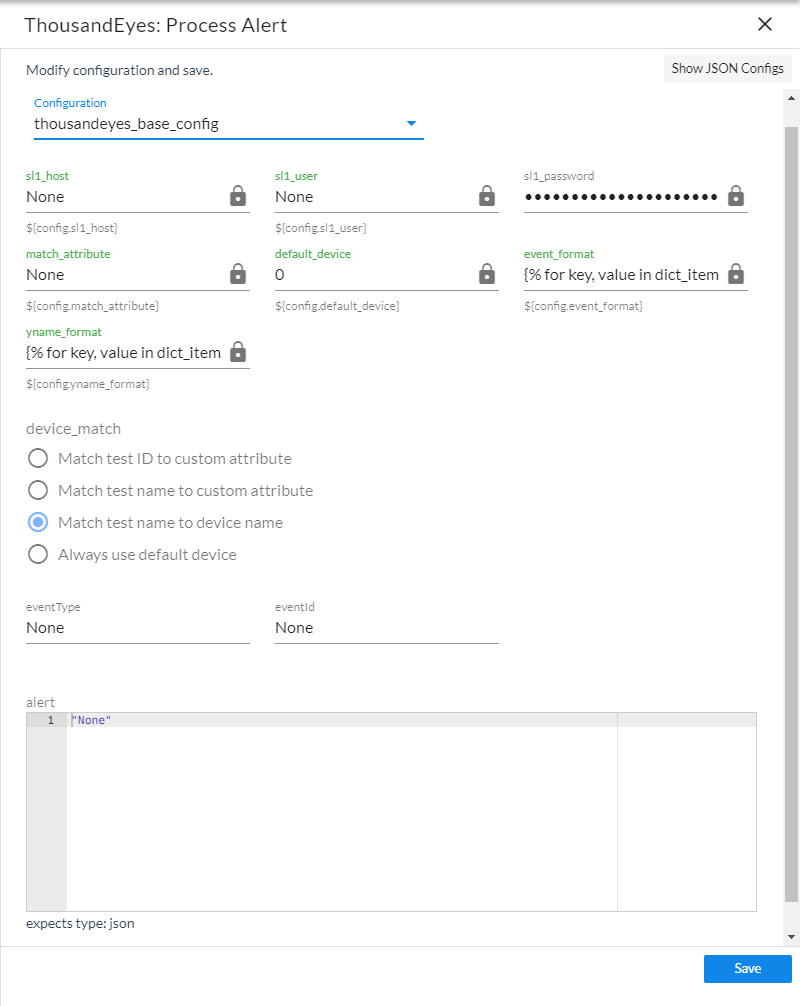Click the lock icon for sl1_host

(238, 196)
